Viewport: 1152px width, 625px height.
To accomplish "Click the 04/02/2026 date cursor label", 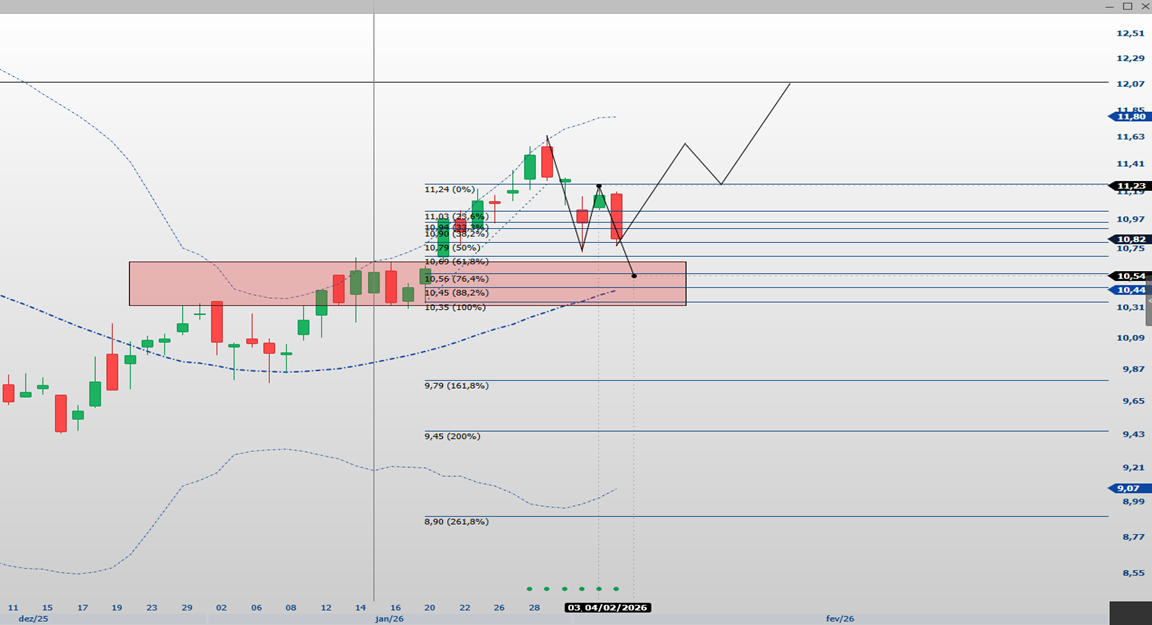I will pyautogui.click(x=607, y=607).
